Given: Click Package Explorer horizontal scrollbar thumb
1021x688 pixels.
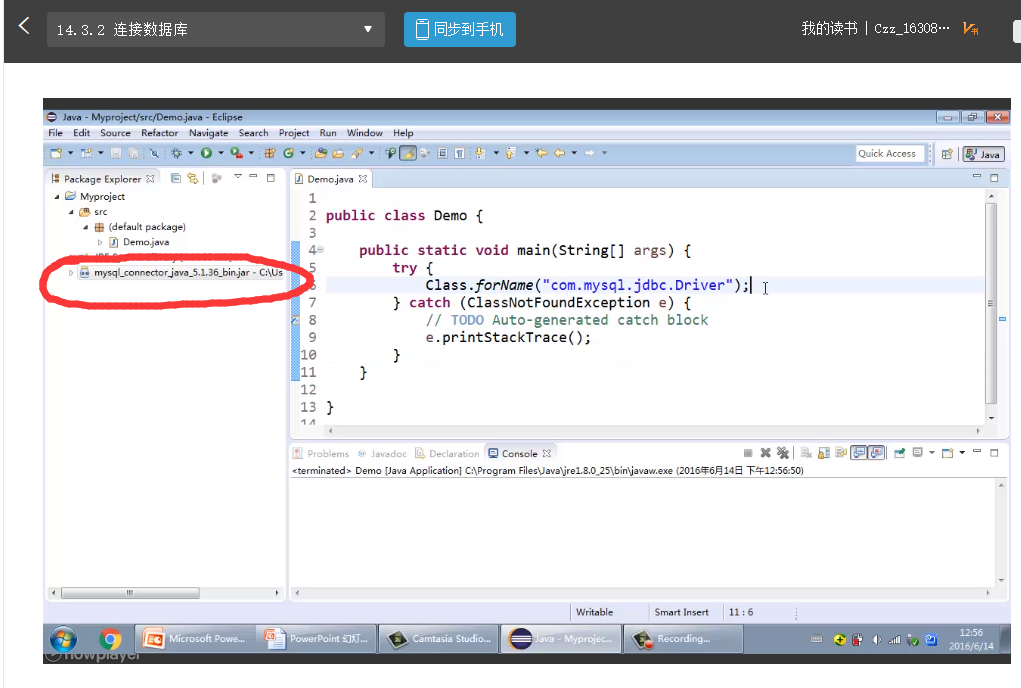Looking at the screenshot, I should click(x=130, y=593).
